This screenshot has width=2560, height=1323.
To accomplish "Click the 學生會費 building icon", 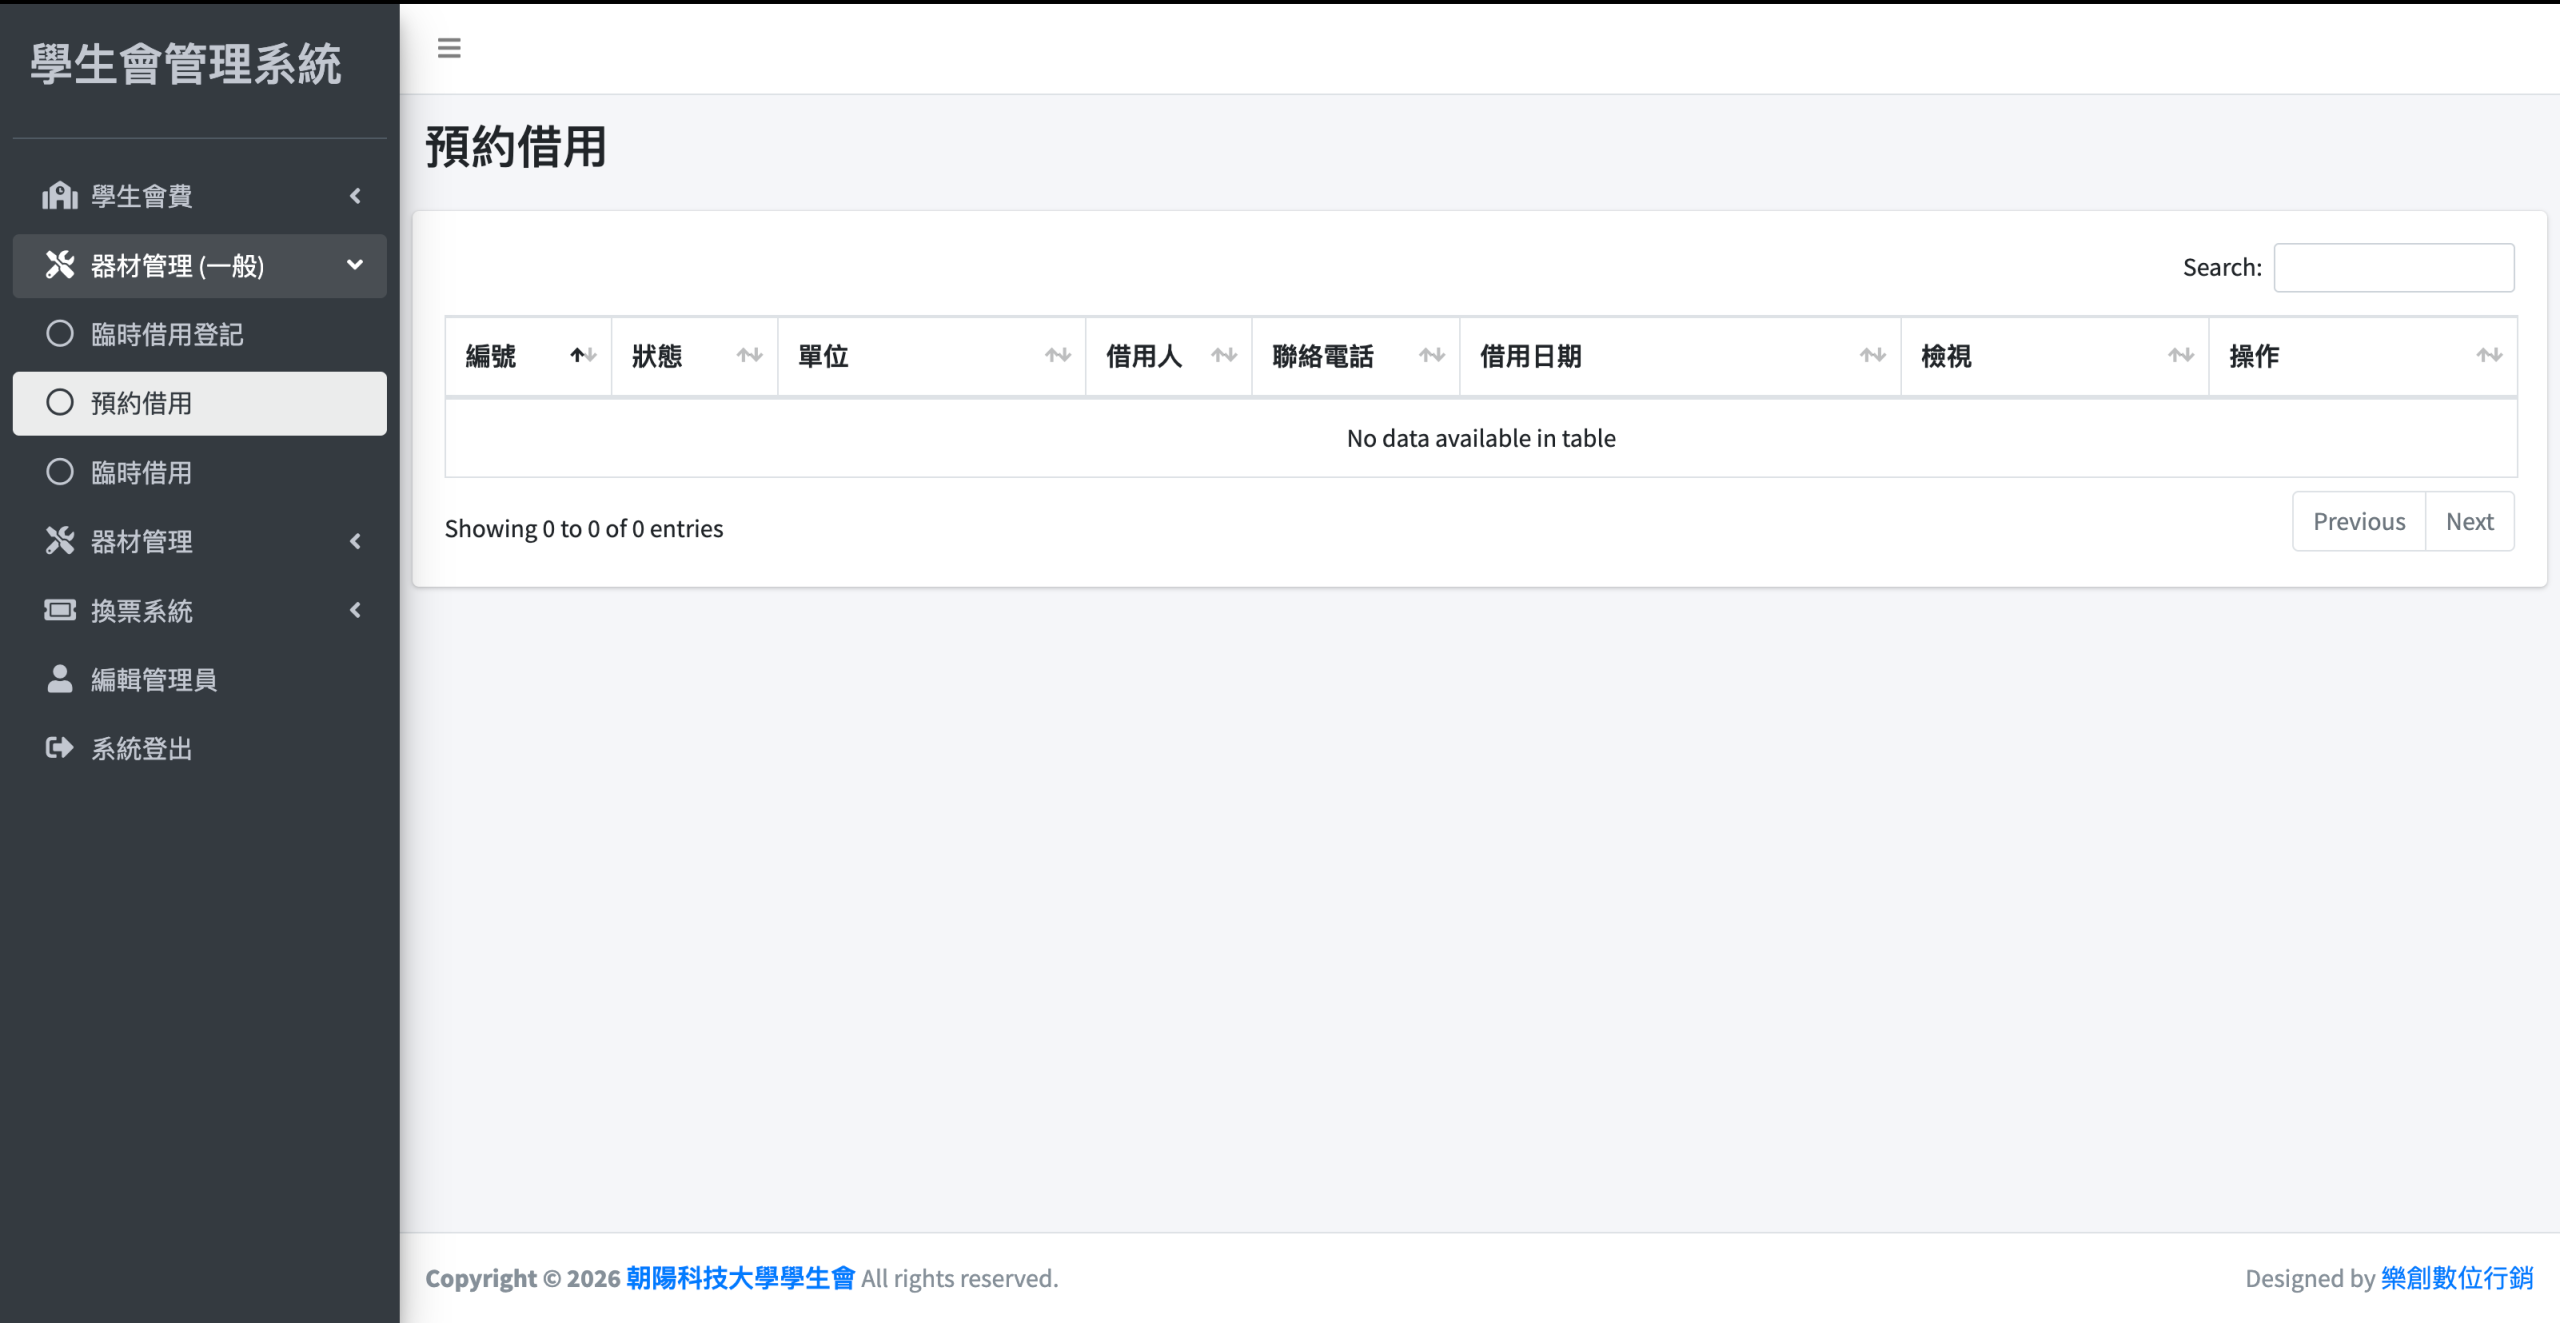I will coord(60,196).
